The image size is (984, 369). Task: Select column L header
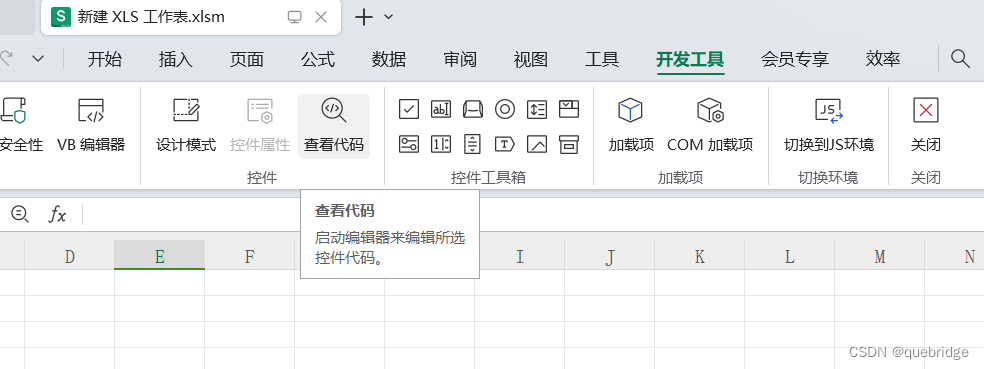coord(789,256)
